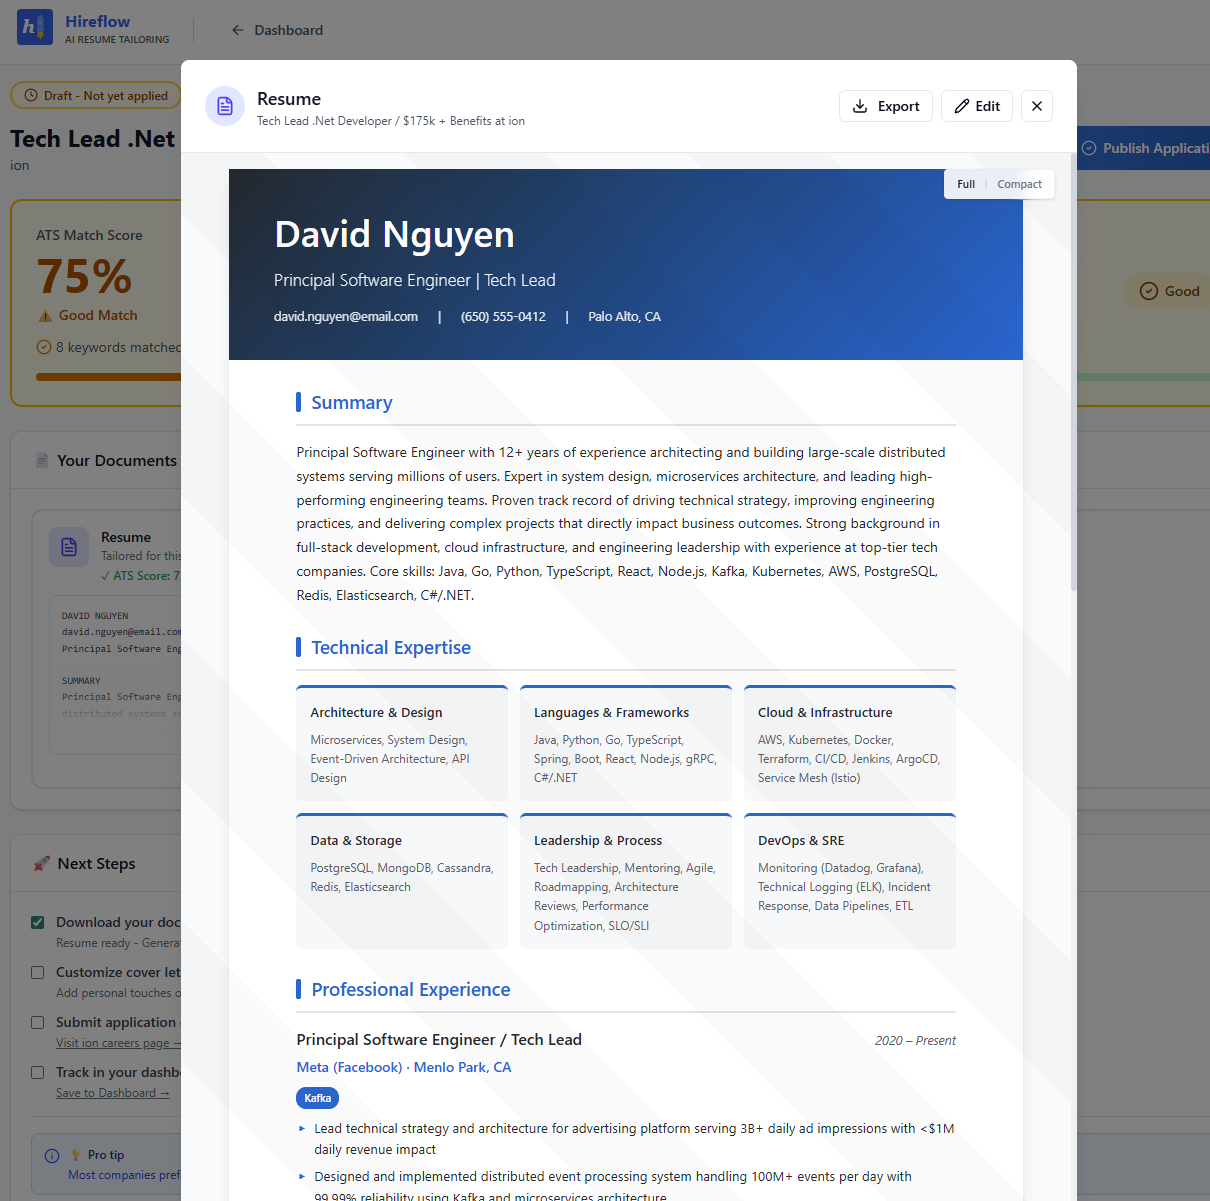Click the Meta (Facebook) · Menlo Park, CA text
Screen dimensions: 1210x1201
404,1067
